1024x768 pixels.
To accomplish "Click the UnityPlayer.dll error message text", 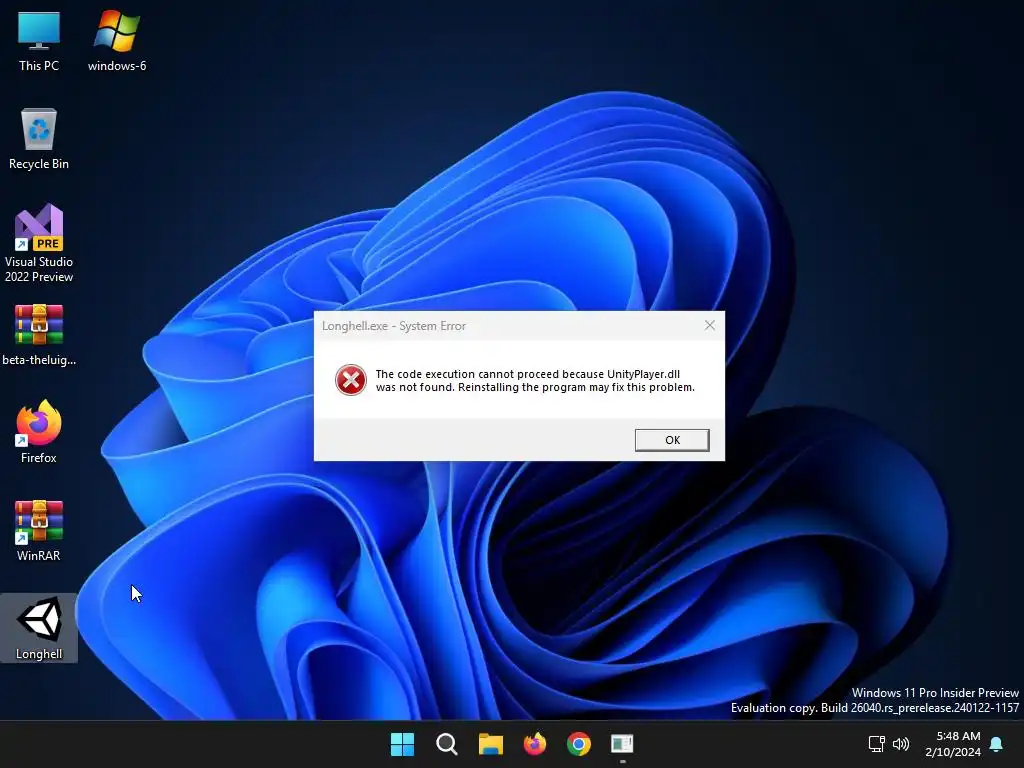I will 535,381.
